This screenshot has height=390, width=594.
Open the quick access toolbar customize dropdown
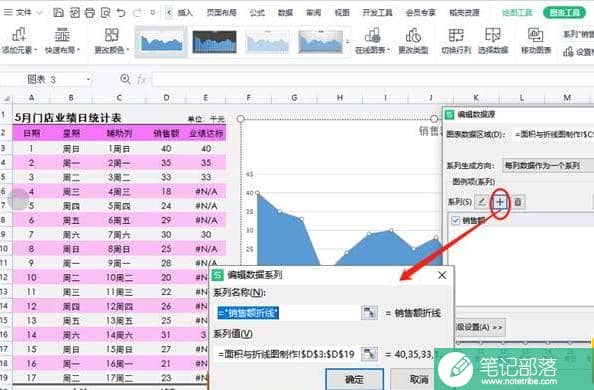(153, 13)
